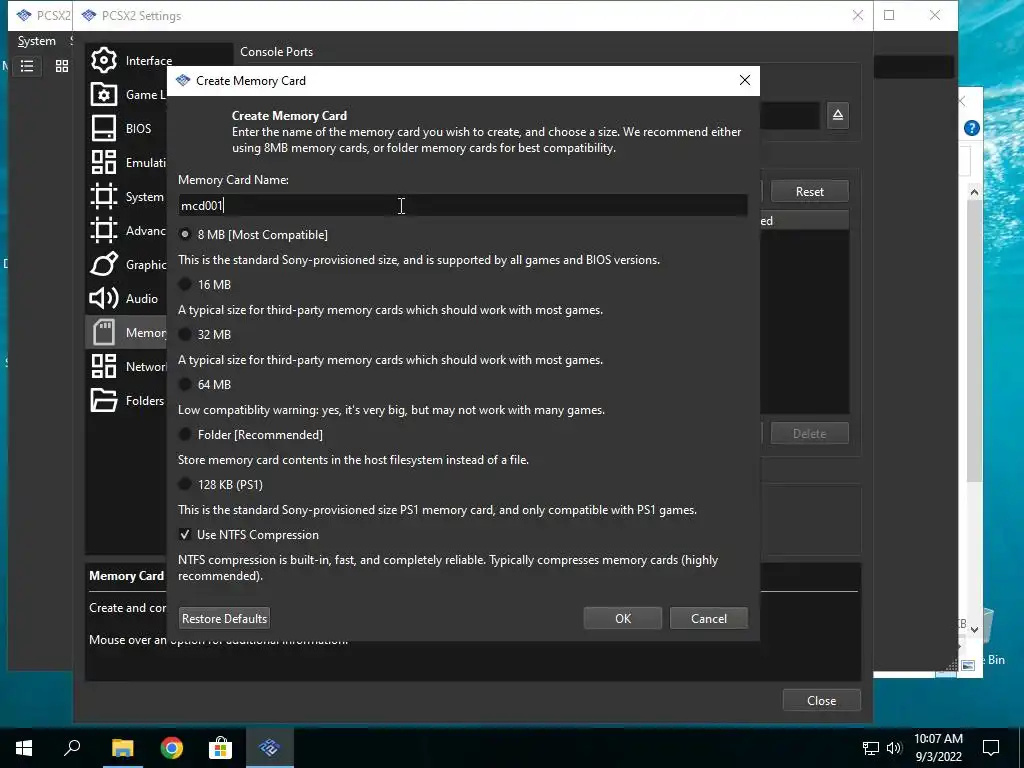Open the Windows Start menu
This screenshot has height=768, width=1024.
(x=24, y=748)
